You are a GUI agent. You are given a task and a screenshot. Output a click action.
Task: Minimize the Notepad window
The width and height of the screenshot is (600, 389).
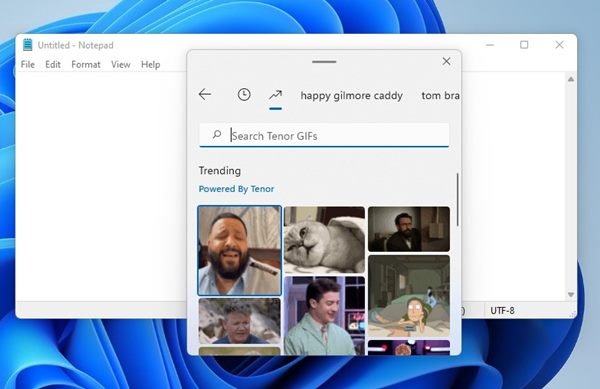[x=490, y=45]
